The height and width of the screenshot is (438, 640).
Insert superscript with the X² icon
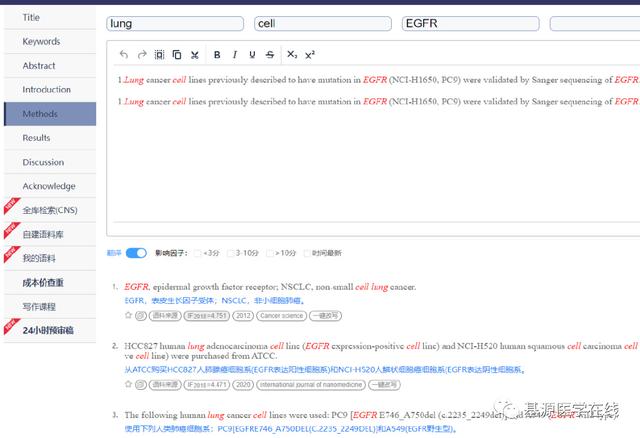310,55
